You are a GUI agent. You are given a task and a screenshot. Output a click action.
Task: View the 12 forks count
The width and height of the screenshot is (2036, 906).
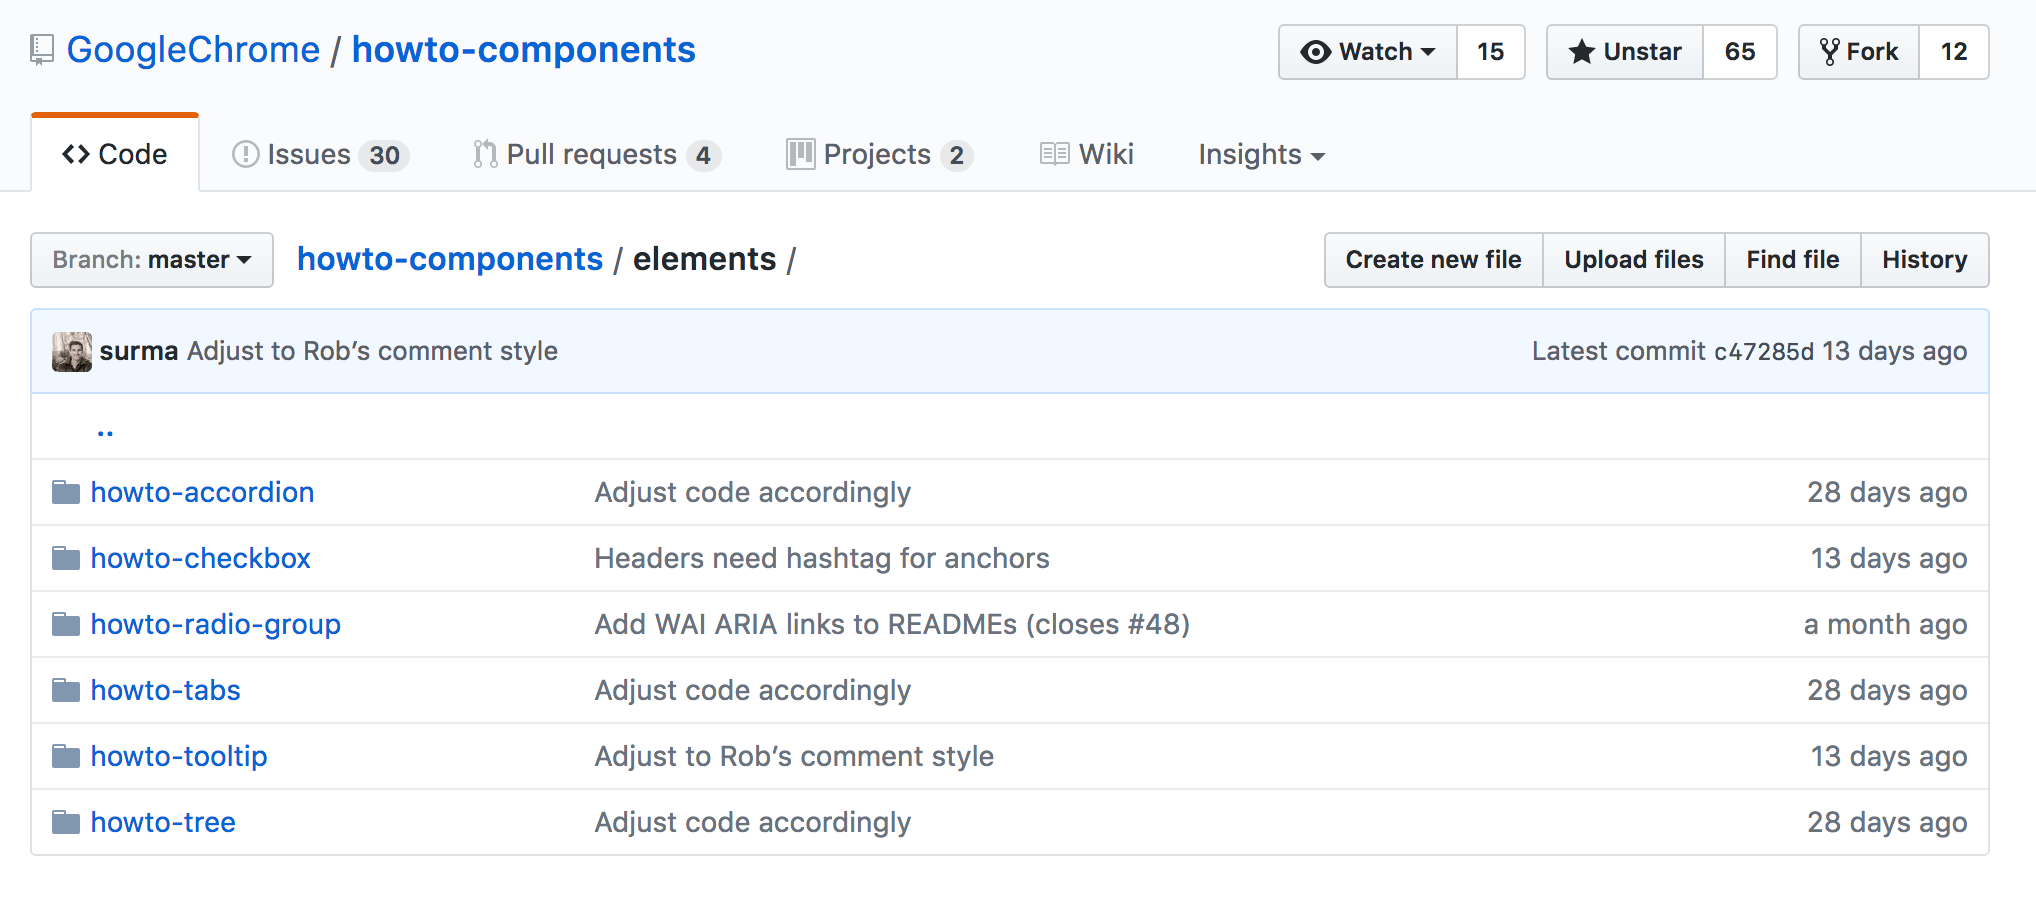pyautogui.click(x=1954, y=52)
